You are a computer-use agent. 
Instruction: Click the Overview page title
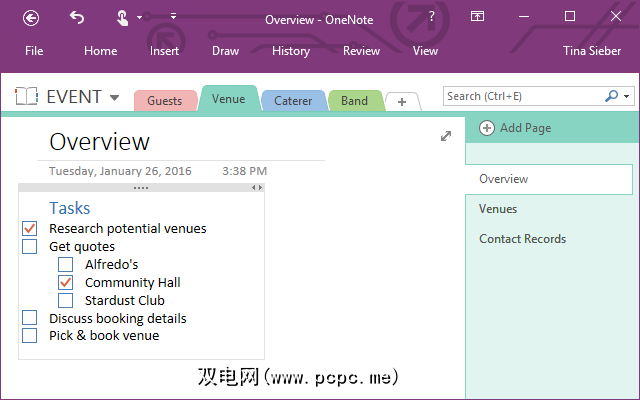[100, 142]
